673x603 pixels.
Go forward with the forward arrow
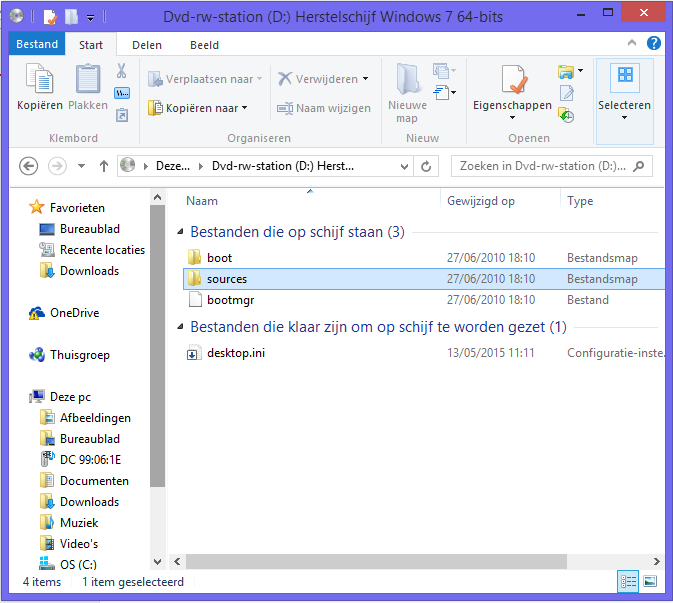click(x=57, y=166)
